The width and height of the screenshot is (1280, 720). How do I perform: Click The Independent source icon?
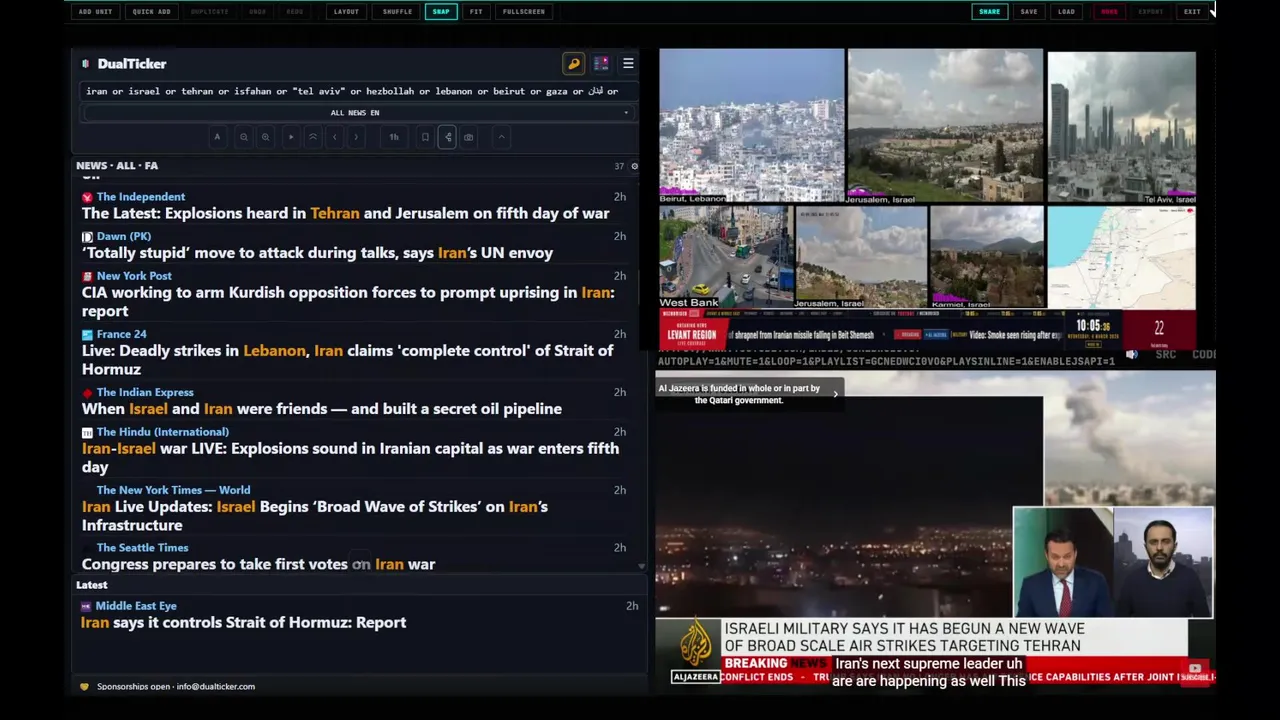(x=88, y=197)
